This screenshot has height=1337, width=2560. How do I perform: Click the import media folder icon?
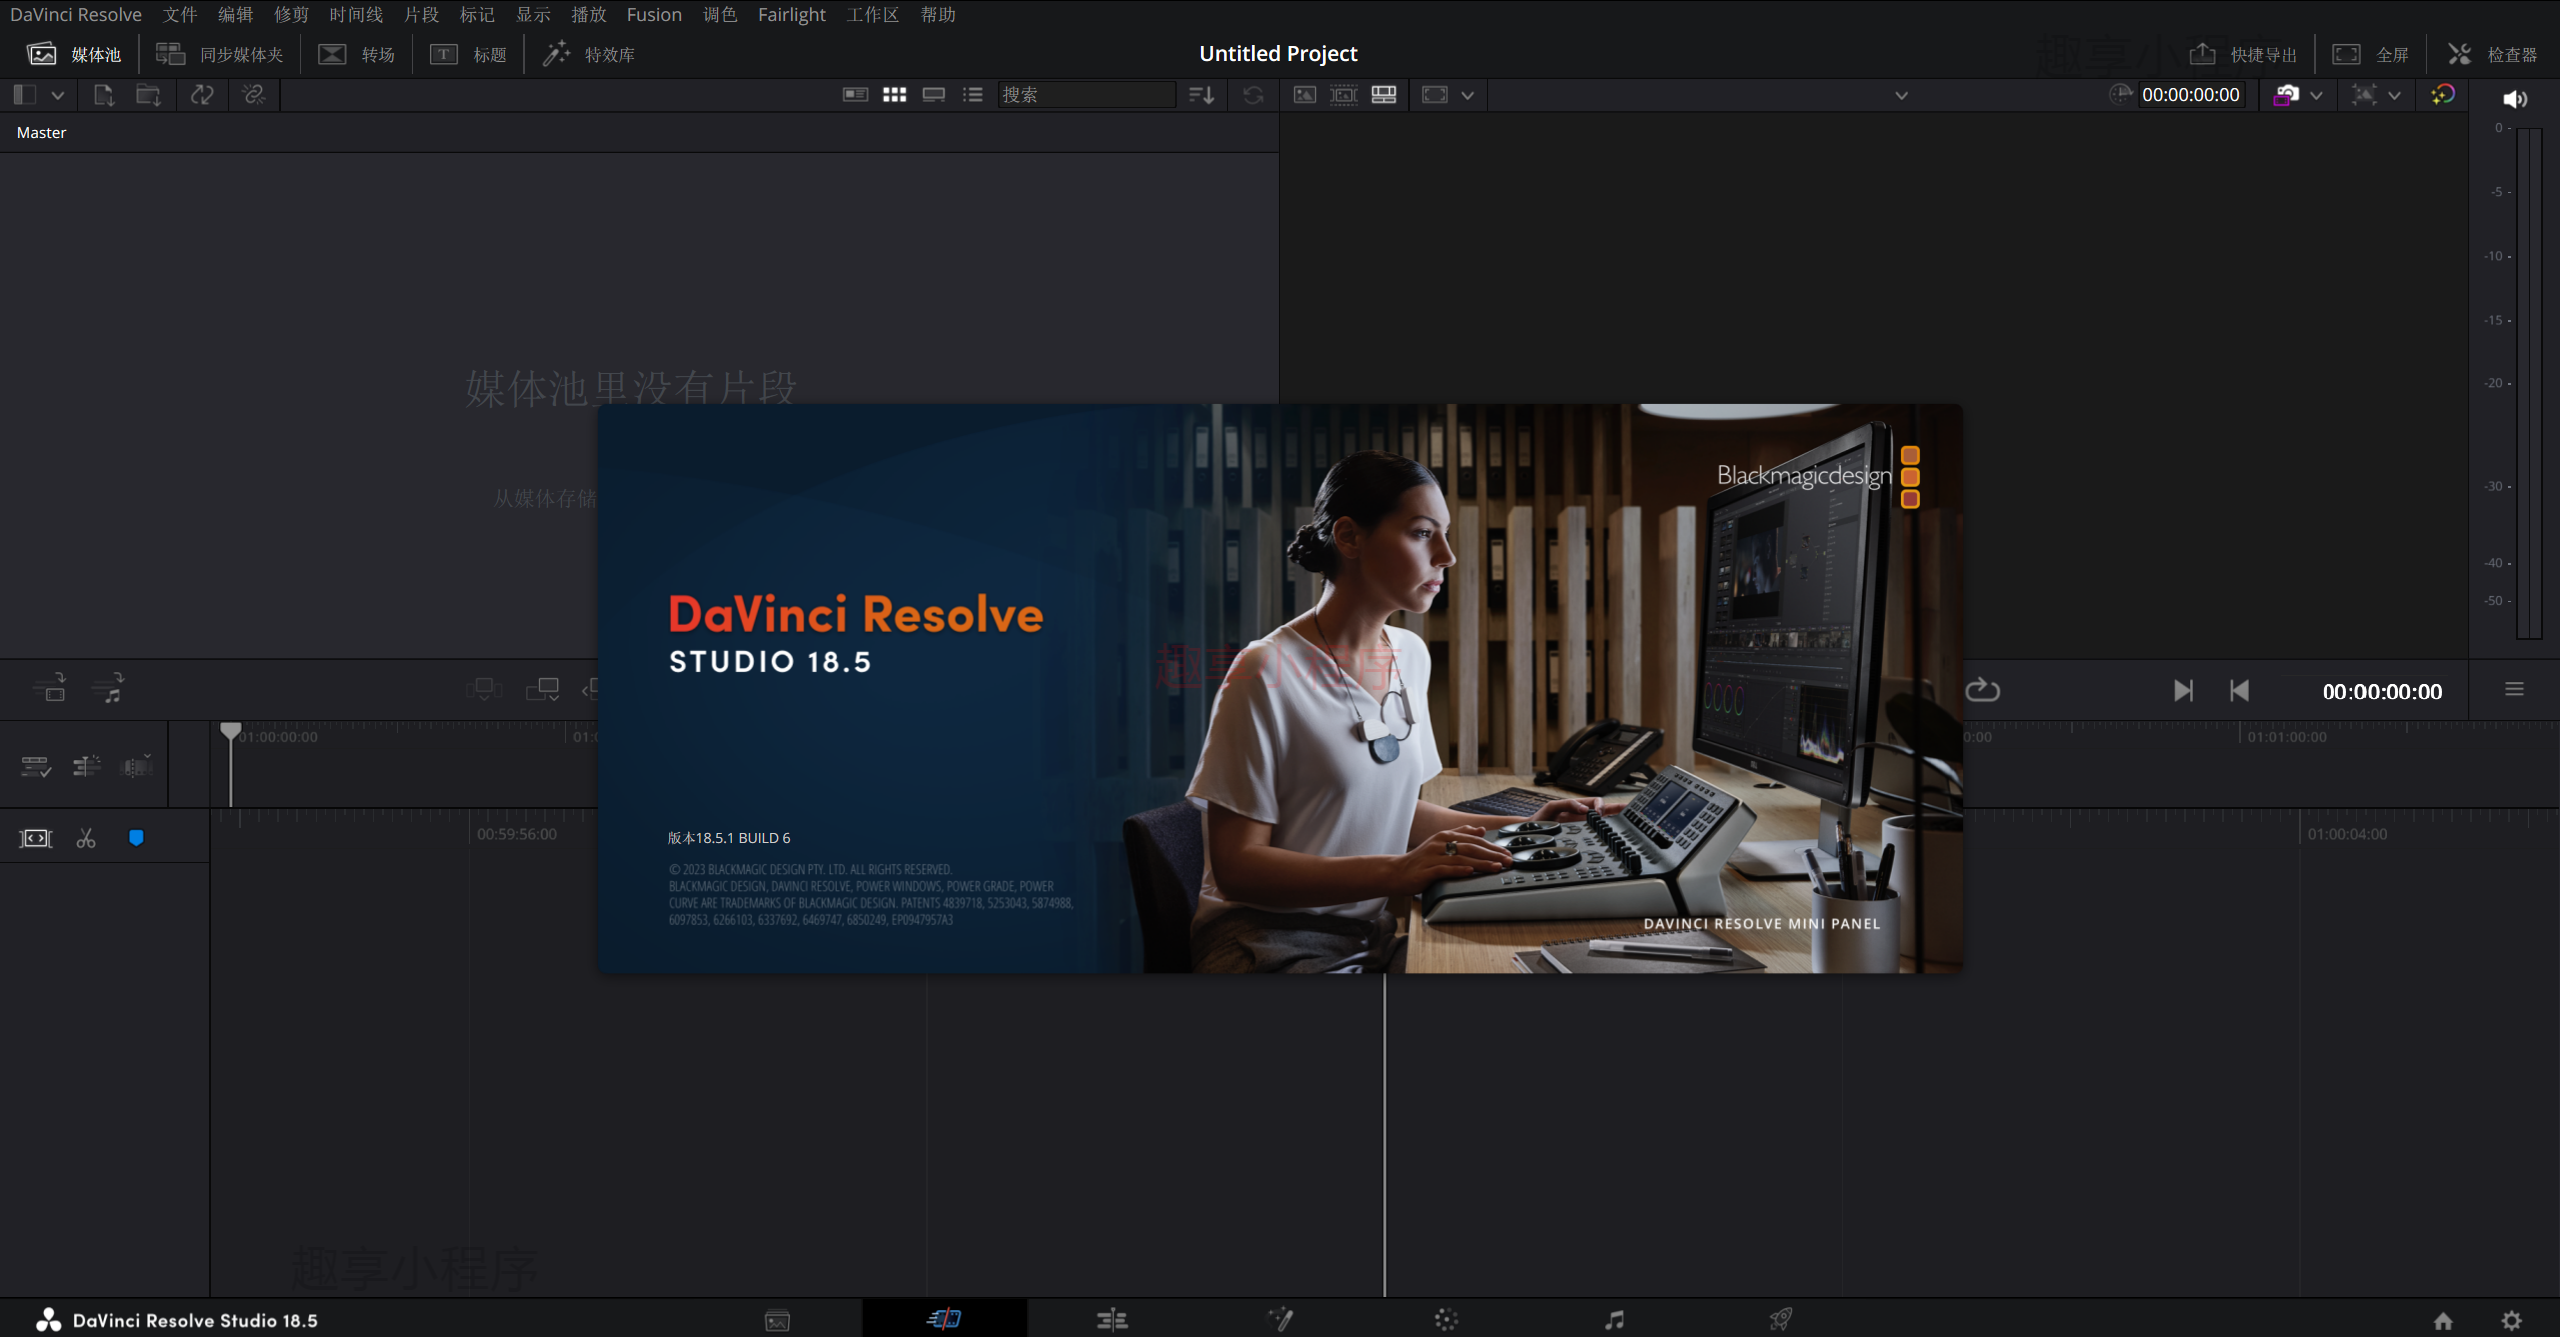[148, 95]
